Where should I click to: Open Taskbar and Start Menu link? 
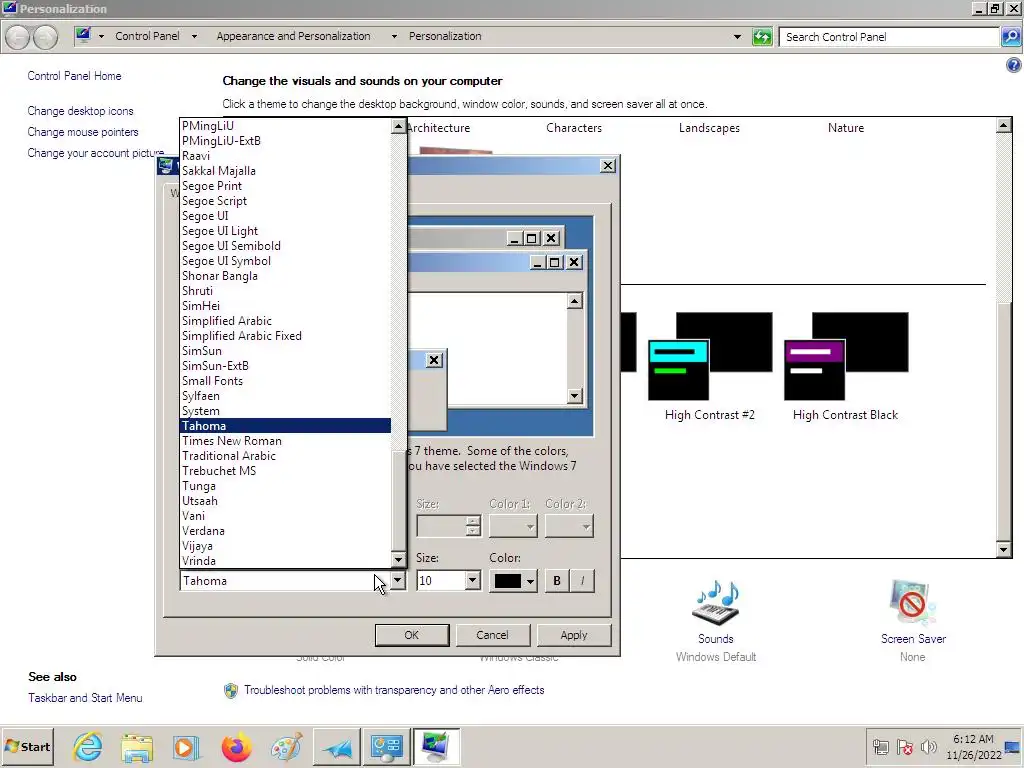pyautogui.click(x=85, y=697)
